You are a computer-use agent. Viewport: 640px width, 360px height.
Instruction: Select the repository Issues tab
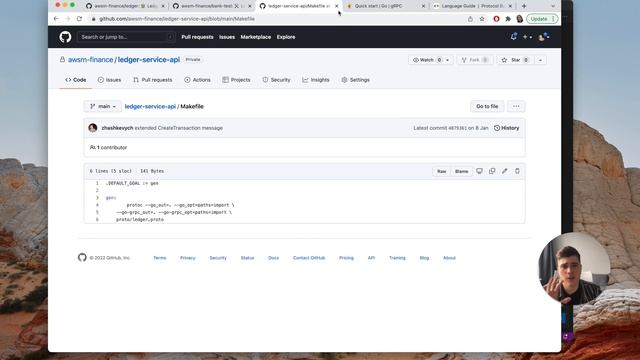[x=109, y=80]
